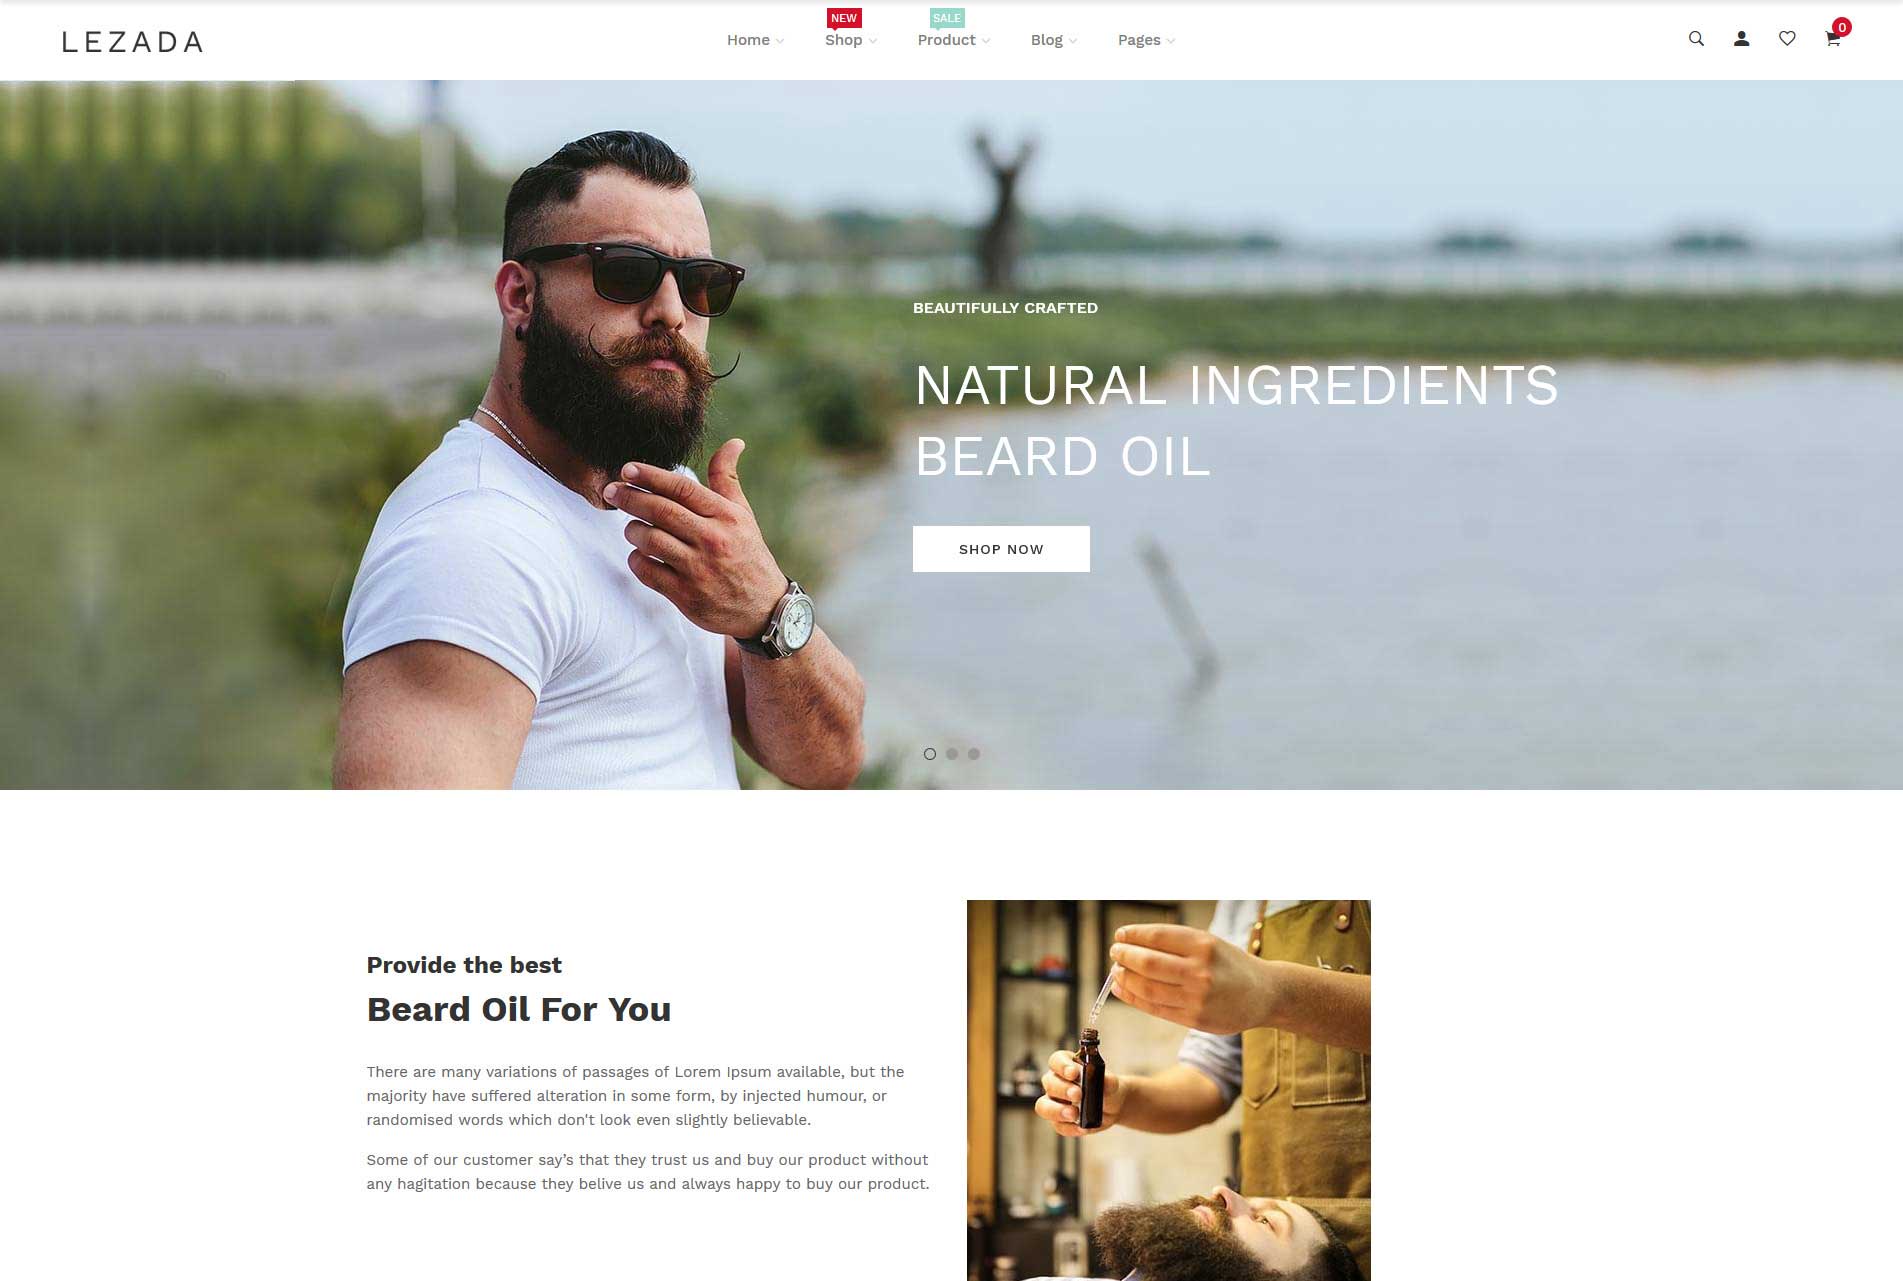Screen dimensions: 1903x1281
Task: Click the red cart count badge
Action: (x=1842, y=27)
